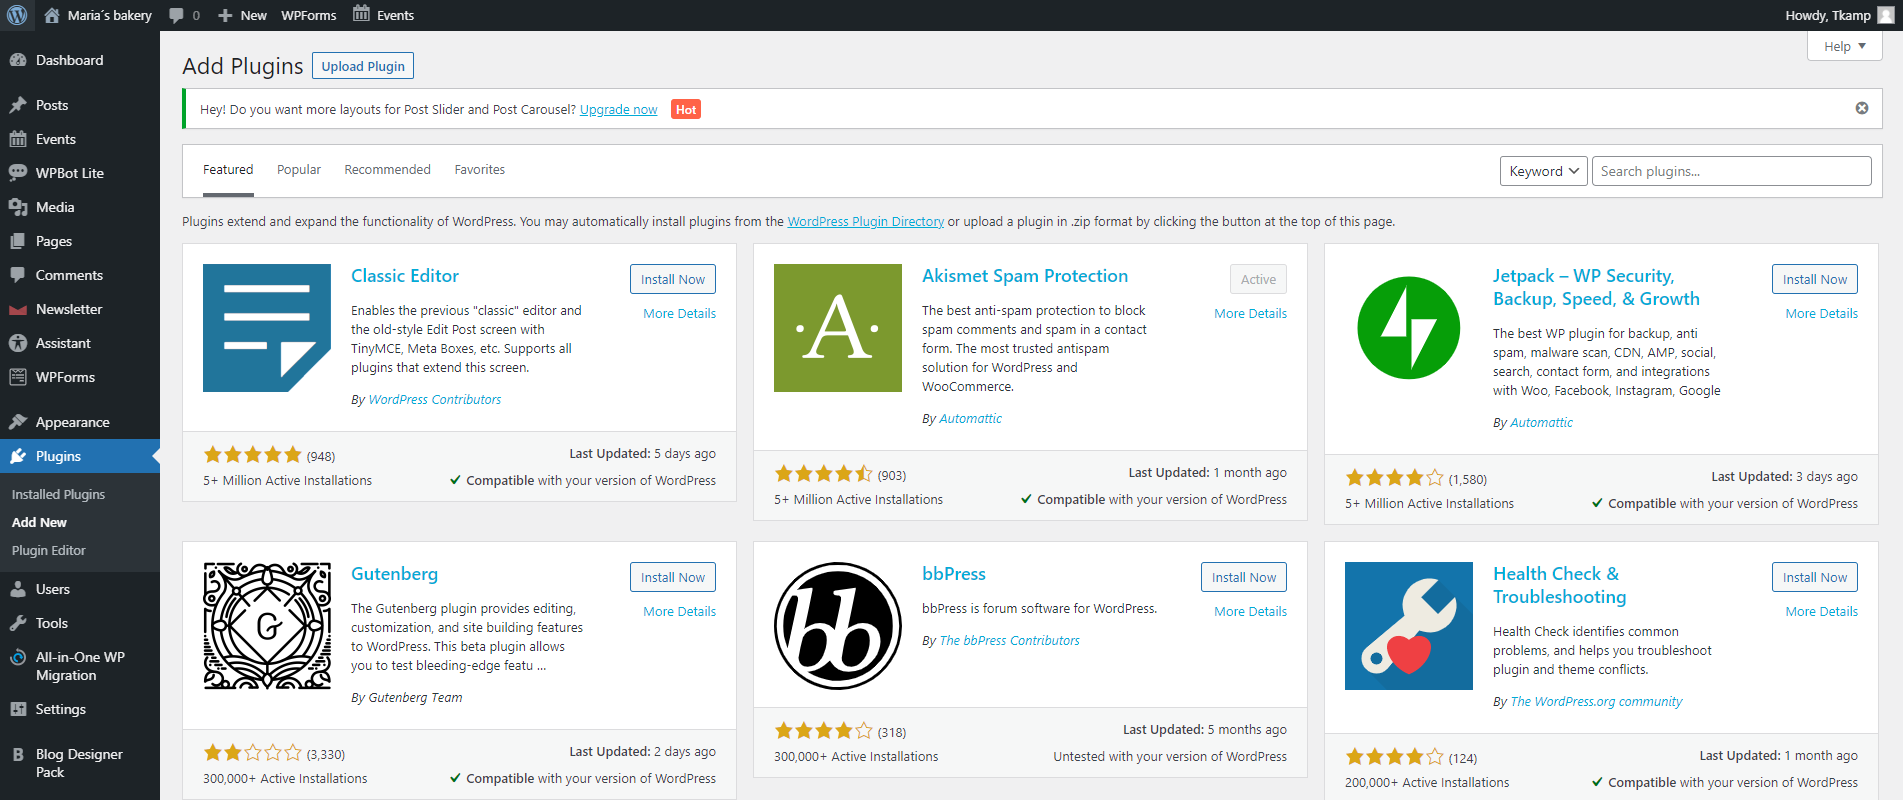Open the Keyword search type dropdown

(x=1543, y=171)
